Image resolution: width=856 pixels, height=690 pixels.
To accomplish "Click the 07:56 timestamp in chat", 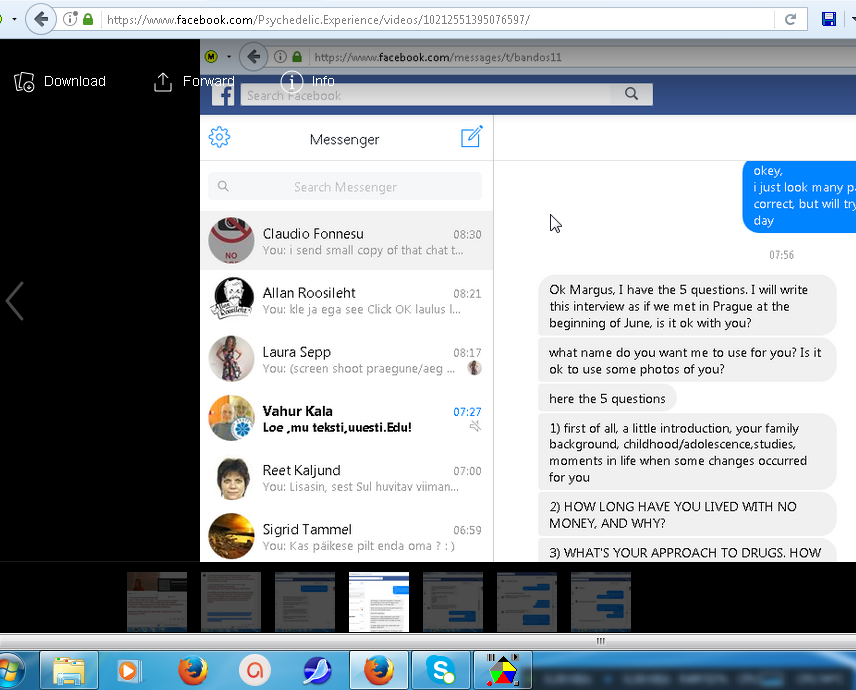I will point(781,255).
